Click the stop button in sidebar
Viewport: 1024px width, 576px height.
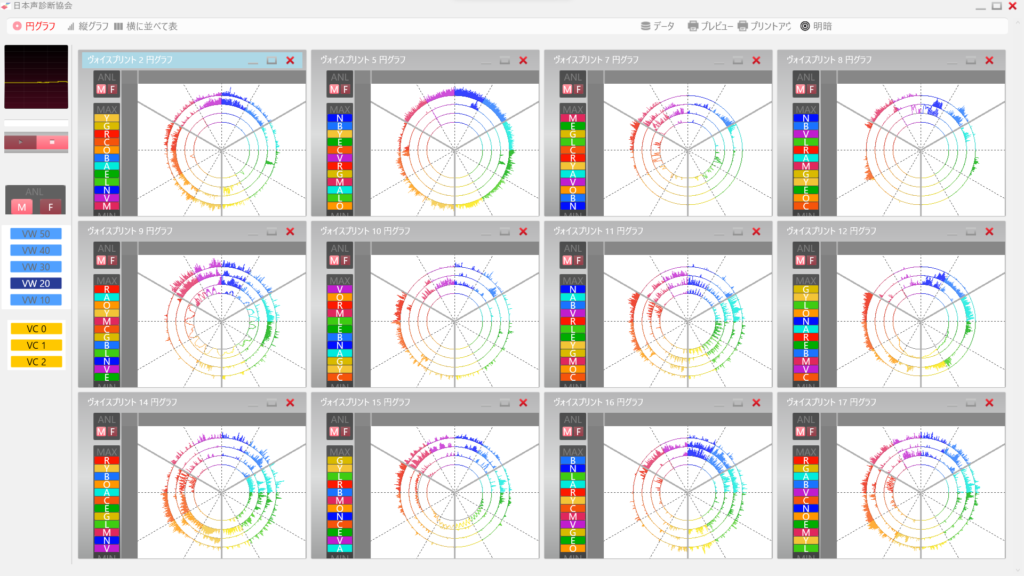[x=52, y=142]
